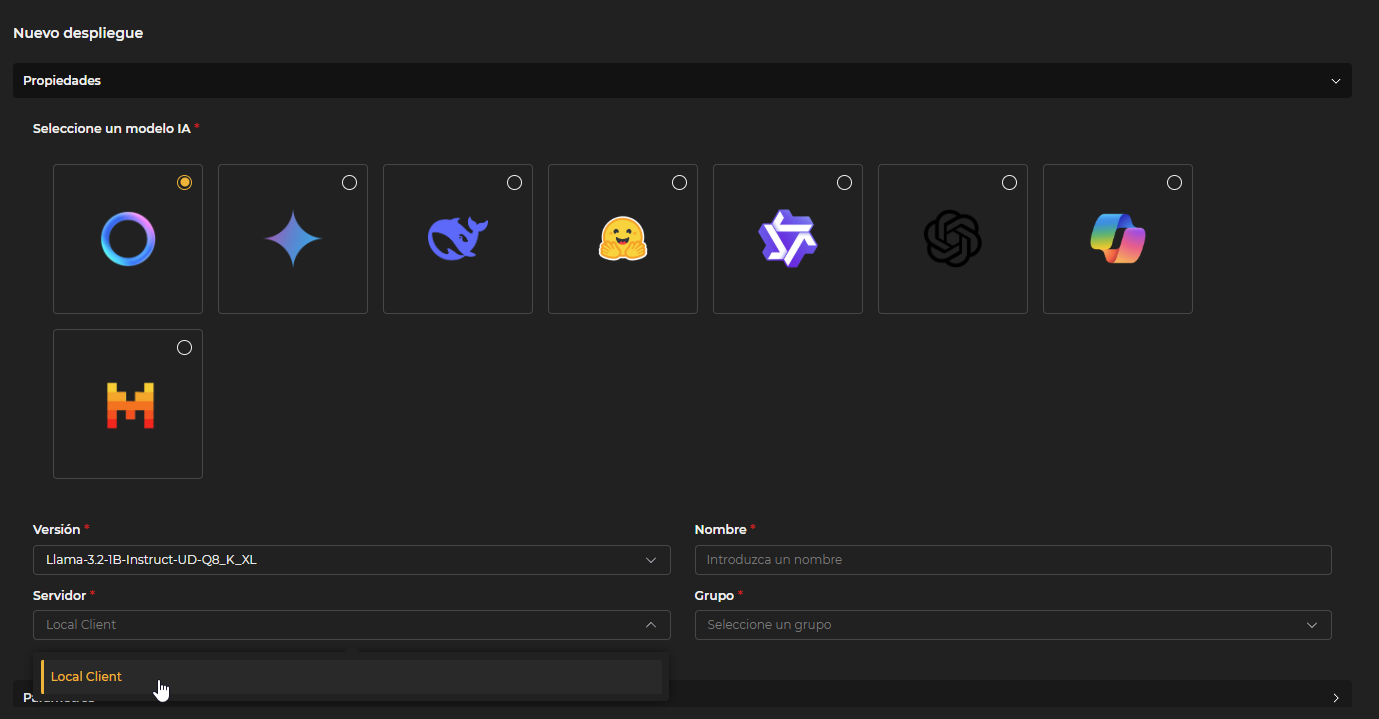This screenshot has width=1379, height=719.
Task: Enable the DeepSeek card radio button
Action: [x=514, y=182]
